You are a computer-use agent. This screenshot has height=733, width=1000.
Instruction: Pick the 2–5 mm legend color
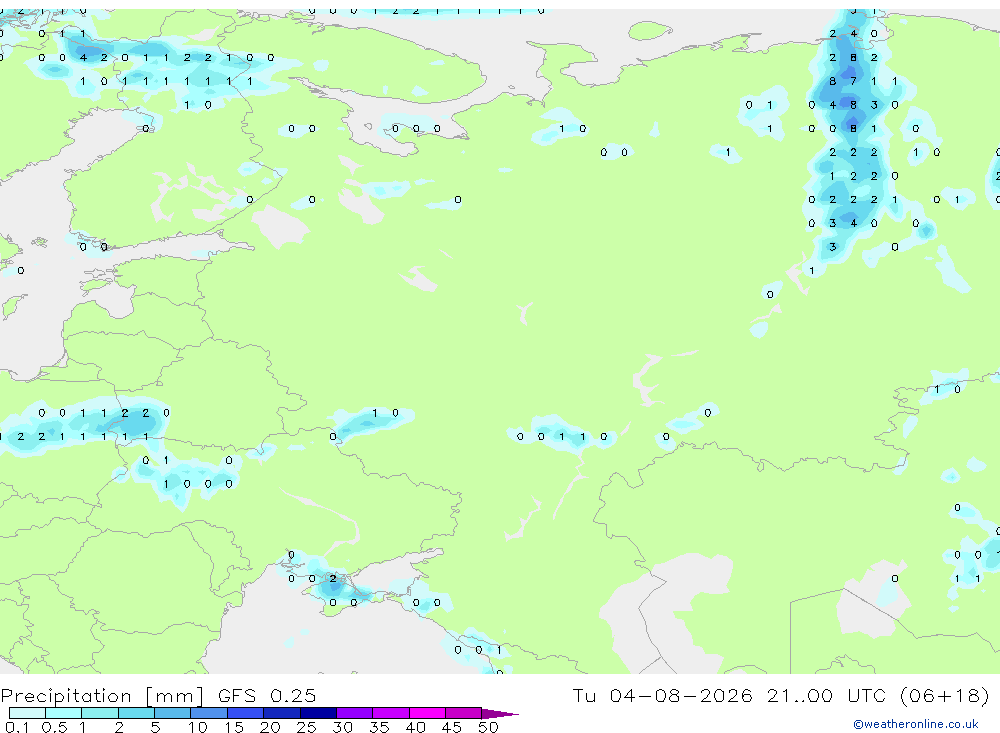pos(136,713)
